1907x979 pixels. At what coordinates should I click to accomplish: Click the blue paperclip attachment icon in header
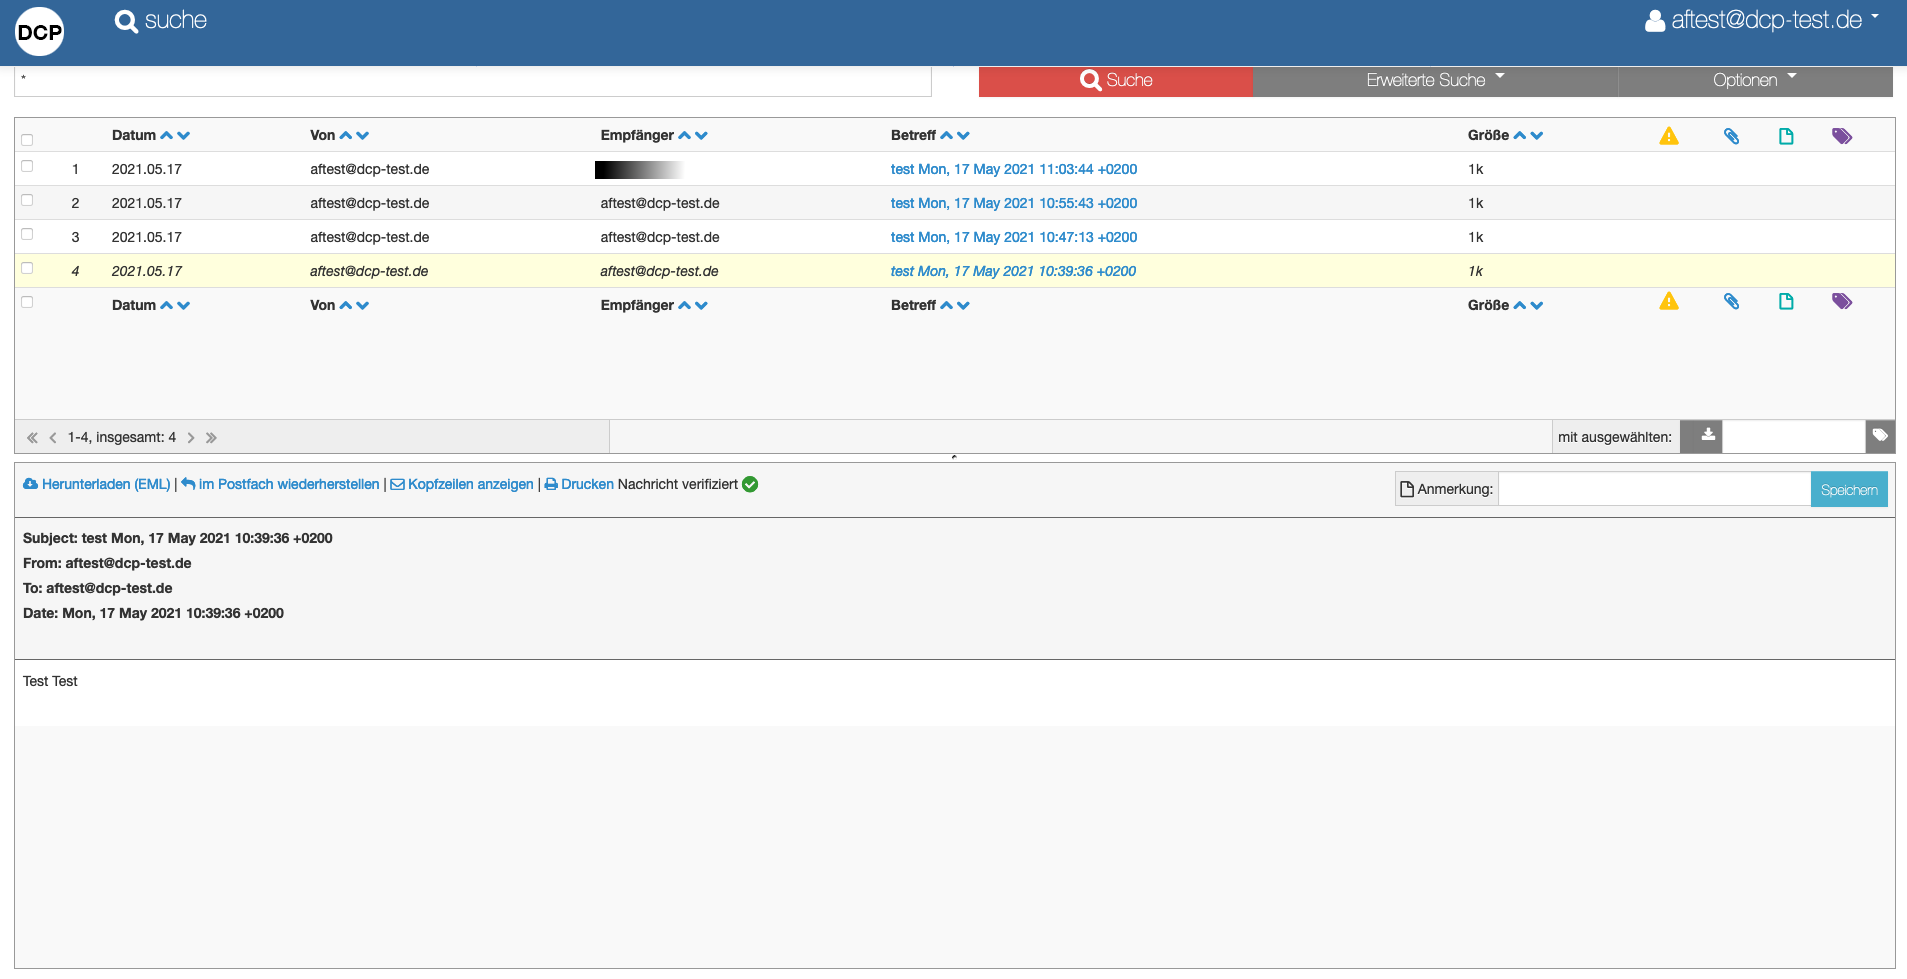1731,136
